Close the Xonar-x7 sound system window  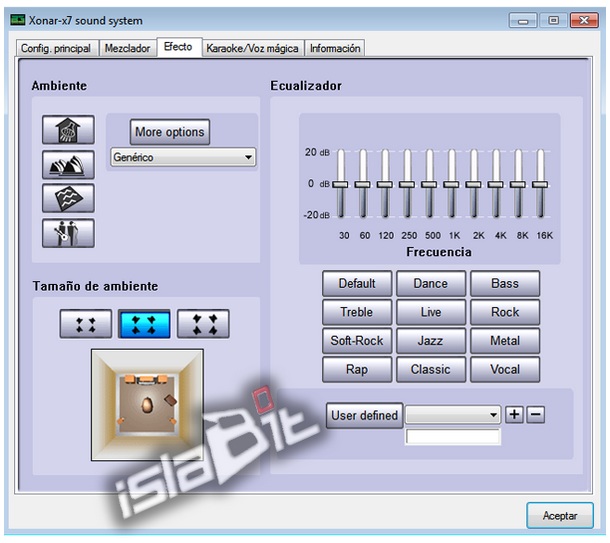(x=584, y=20)
